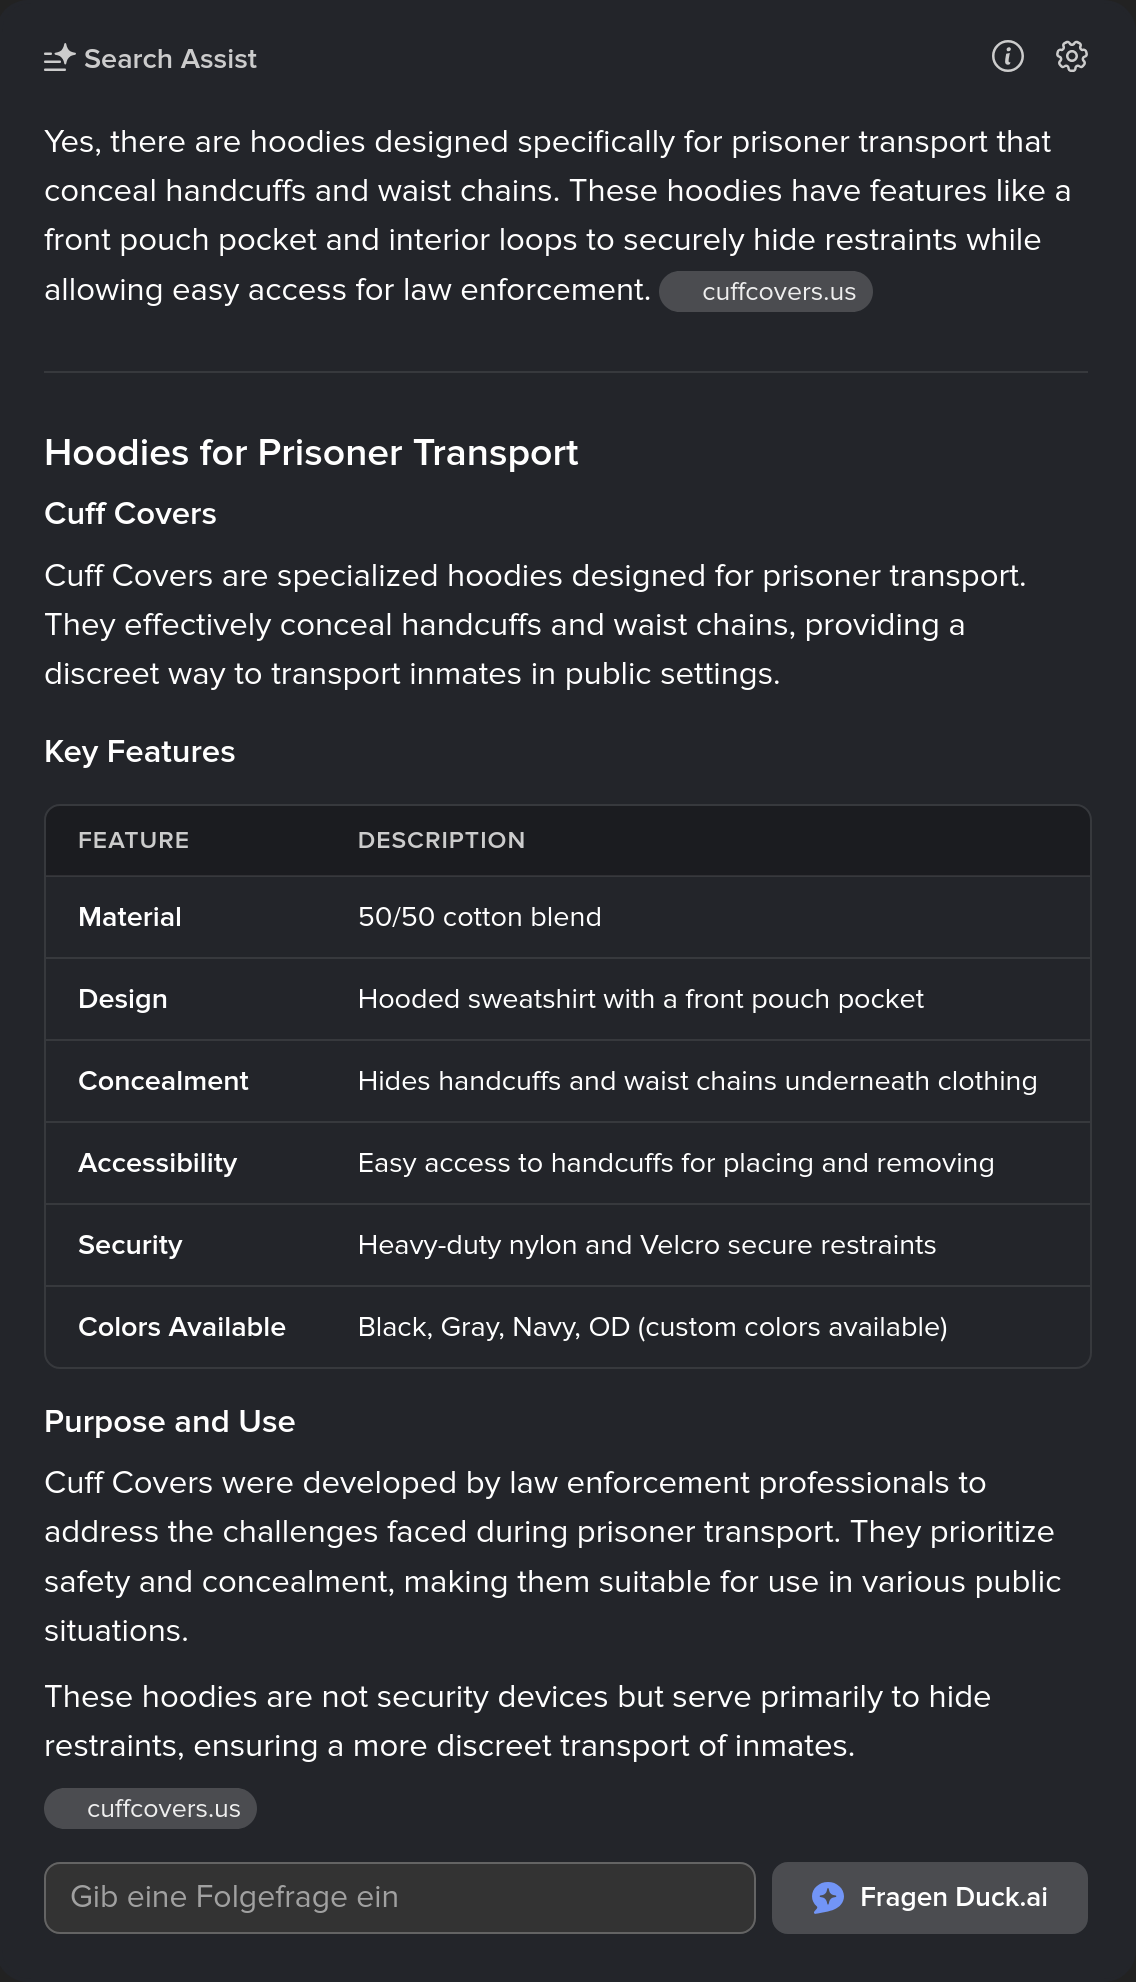Viewport: 1136px width, 1982px height.
Task: Open Search Assist settings gear
Action: coord(1071,56)
